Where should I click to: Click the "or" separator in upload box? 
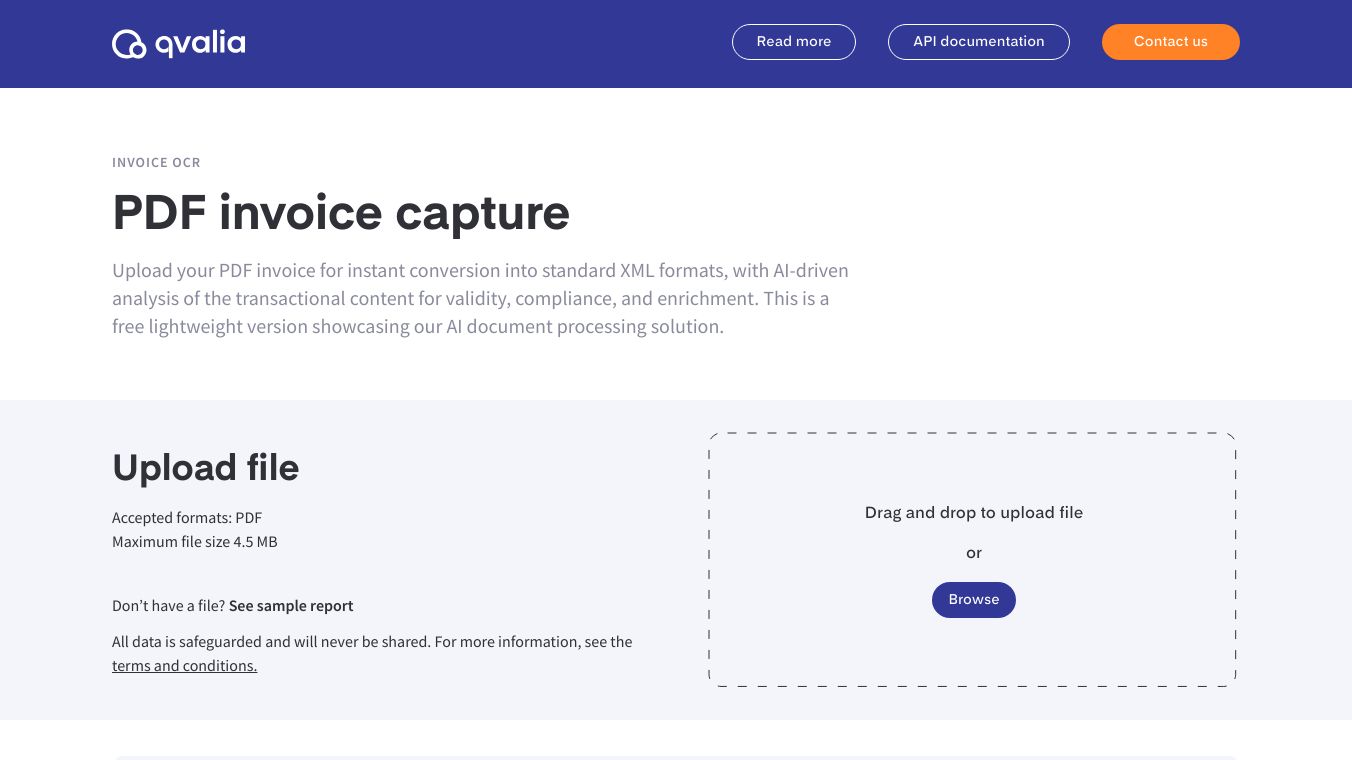point(973,553)
